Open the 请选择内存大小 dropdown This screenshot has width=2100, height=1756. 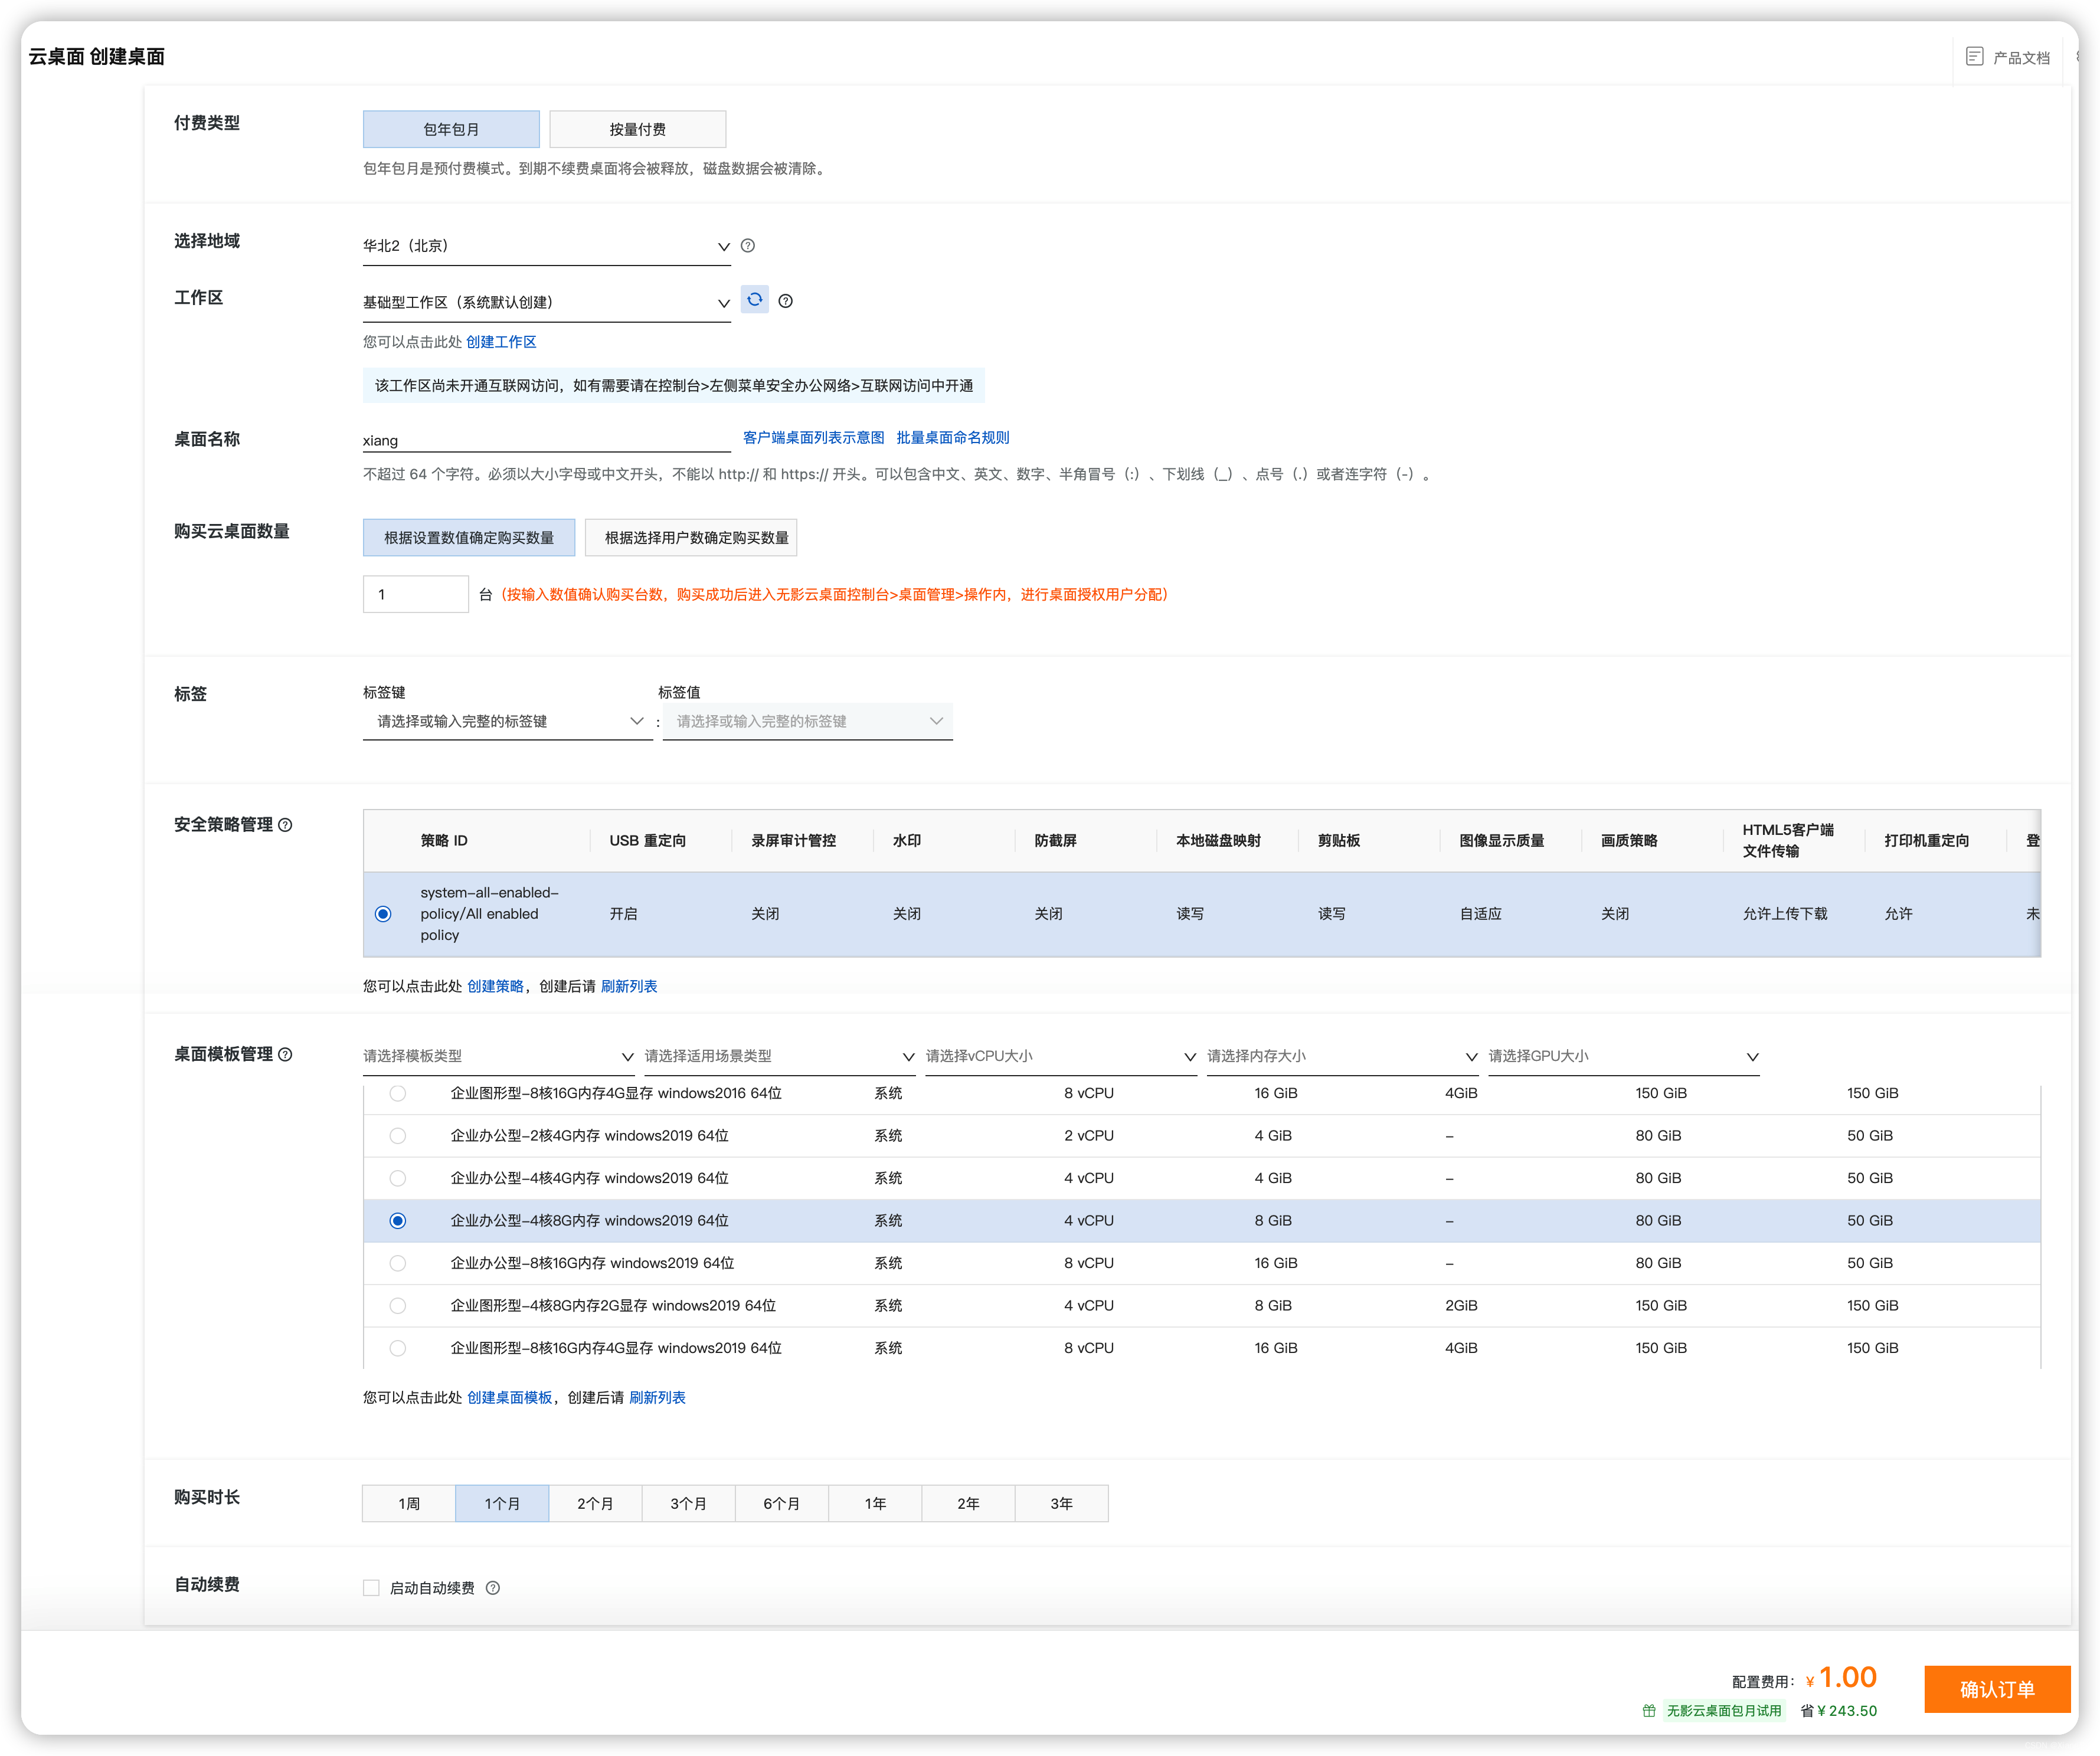point(1342,1056)
